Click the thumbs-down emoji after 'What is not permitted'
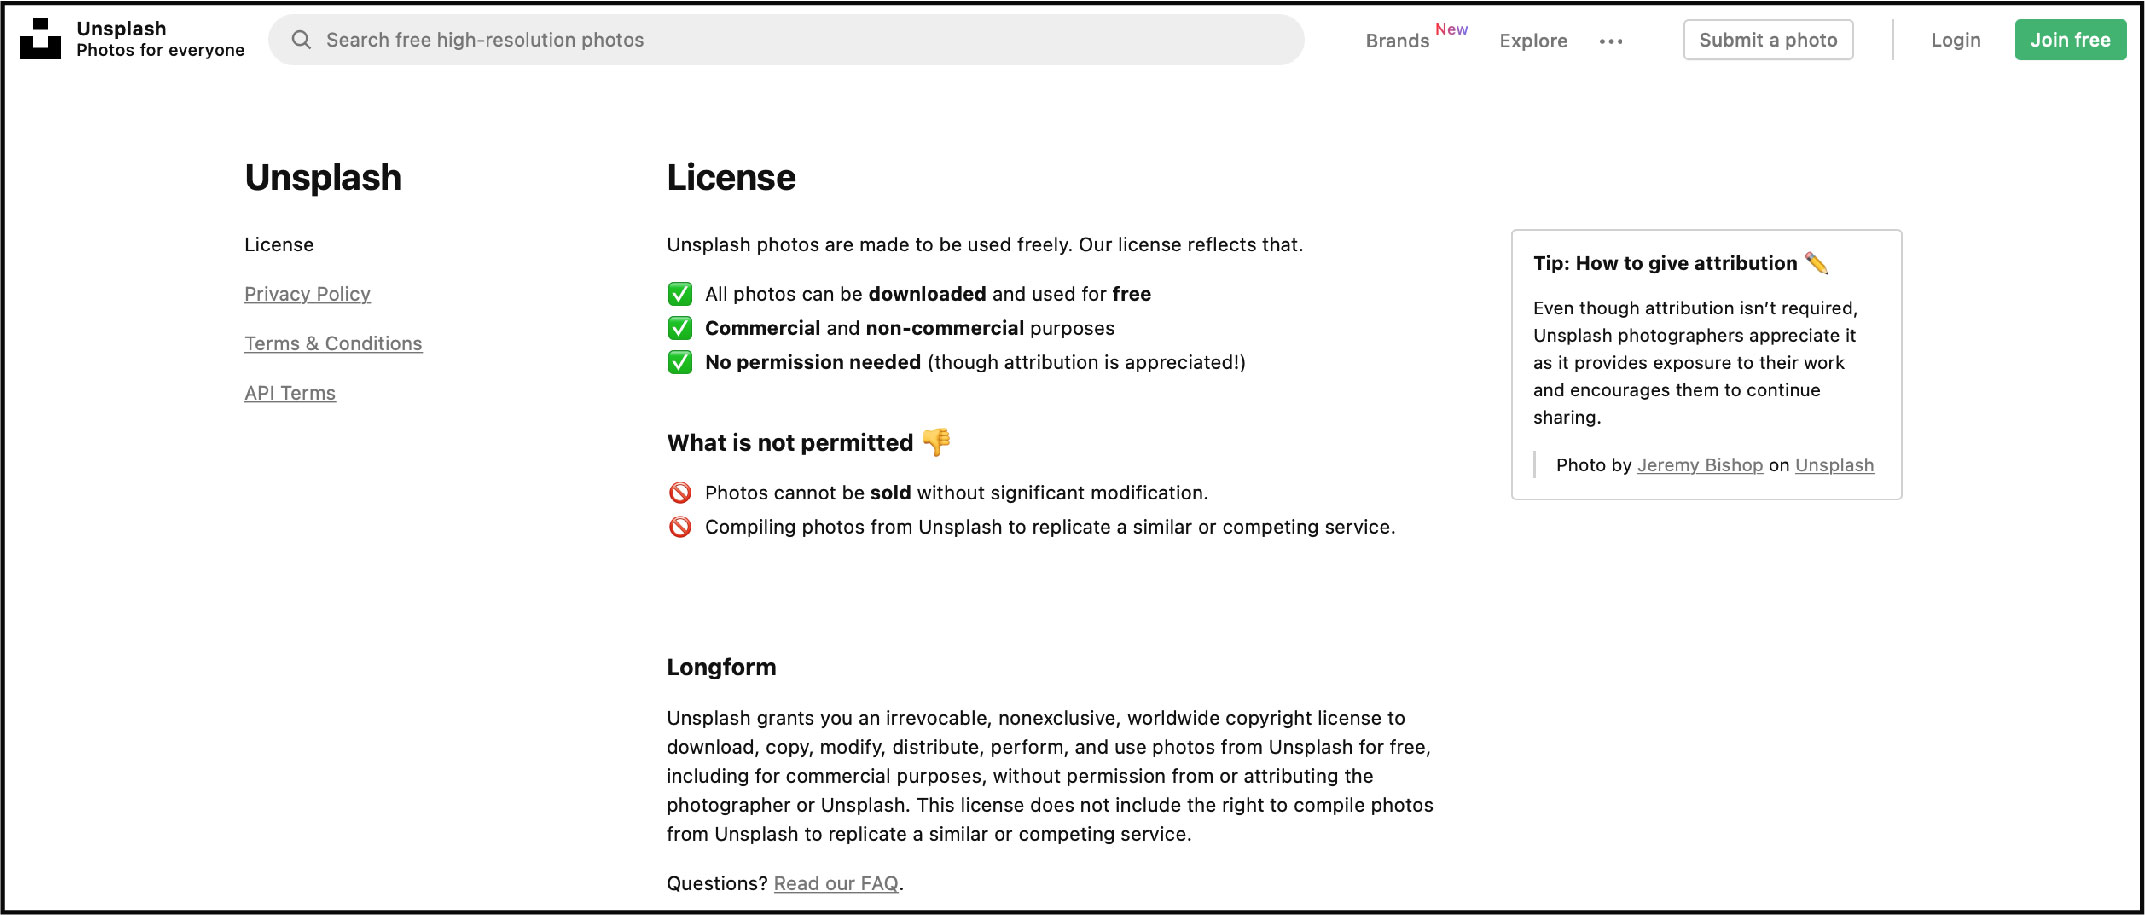The height and width of the screenshot is (915, 2145). pos(937,441)
